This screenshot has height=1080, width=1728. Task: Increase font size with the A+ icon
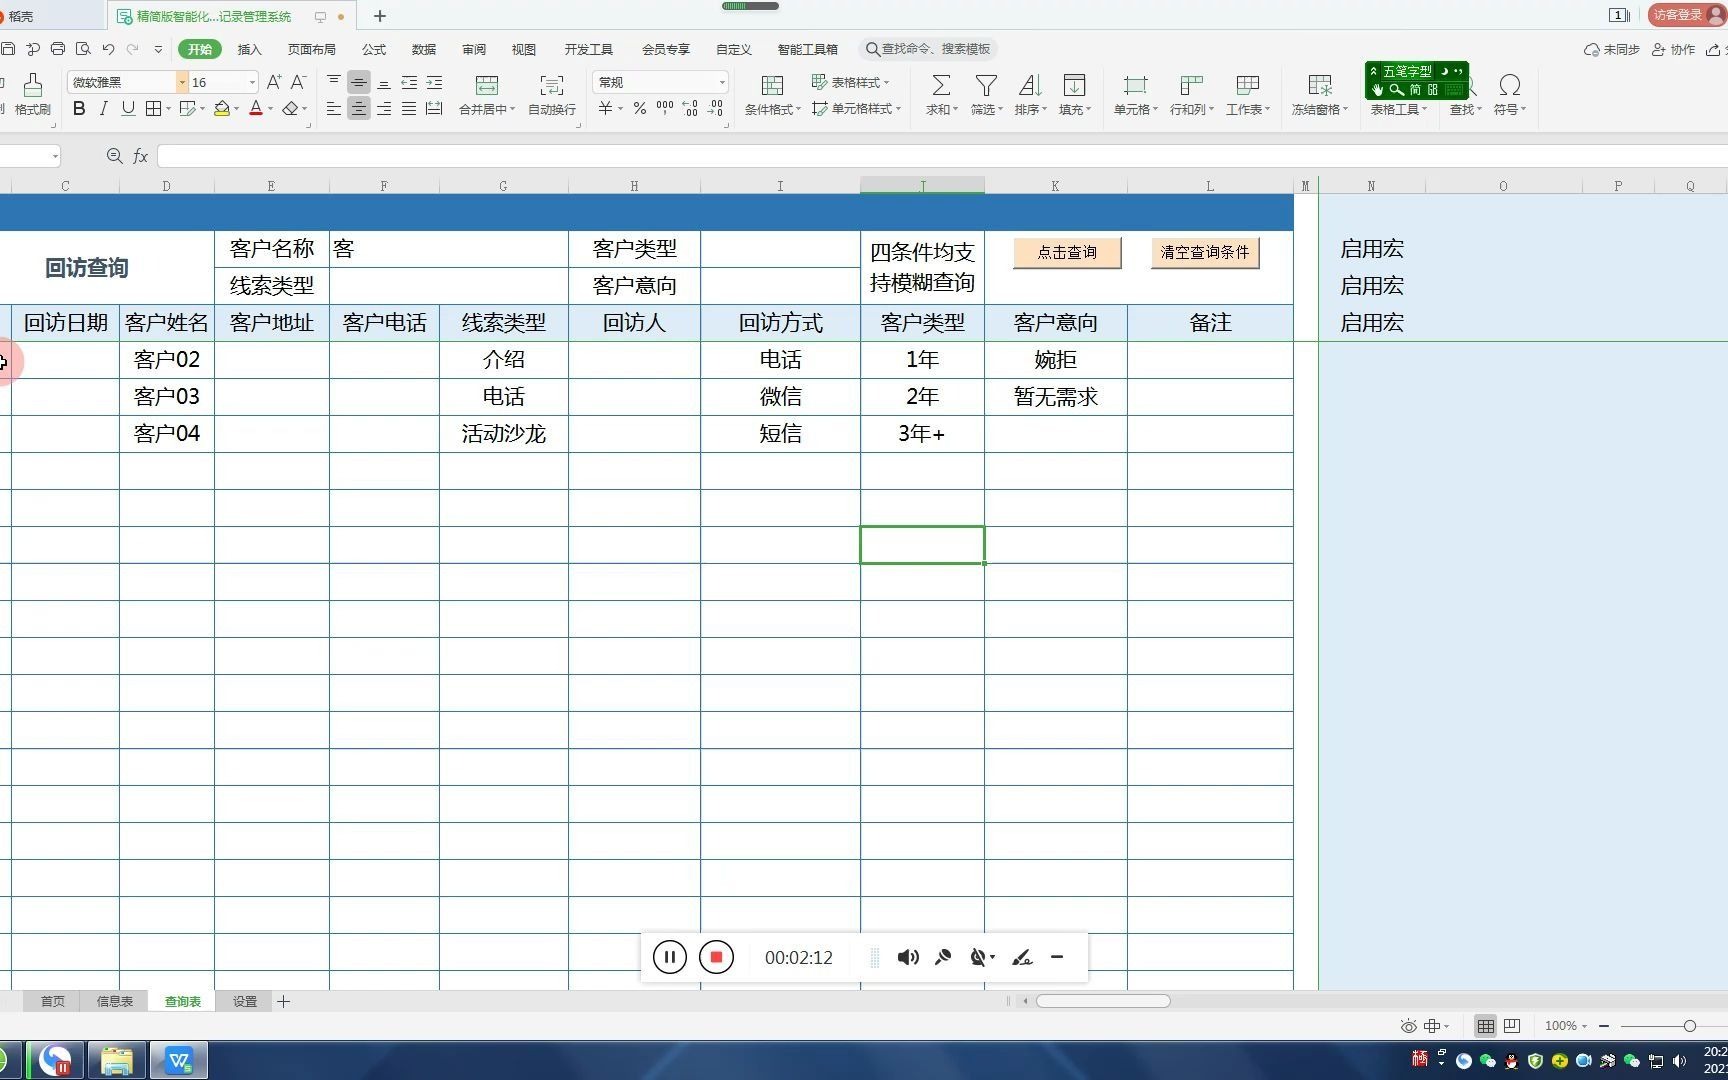coord(273,82)
